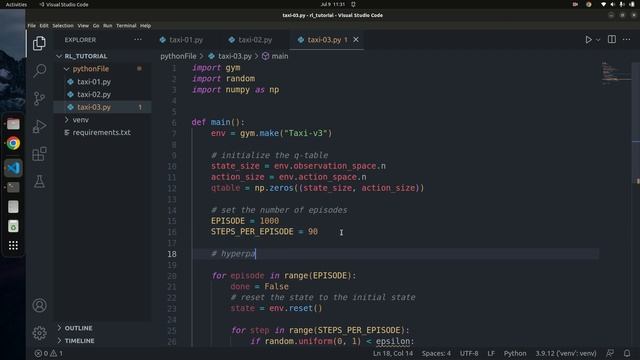This screenshot has width=640, height=360.
Task: Open the Terminal menu
Action: coord(126,25)
